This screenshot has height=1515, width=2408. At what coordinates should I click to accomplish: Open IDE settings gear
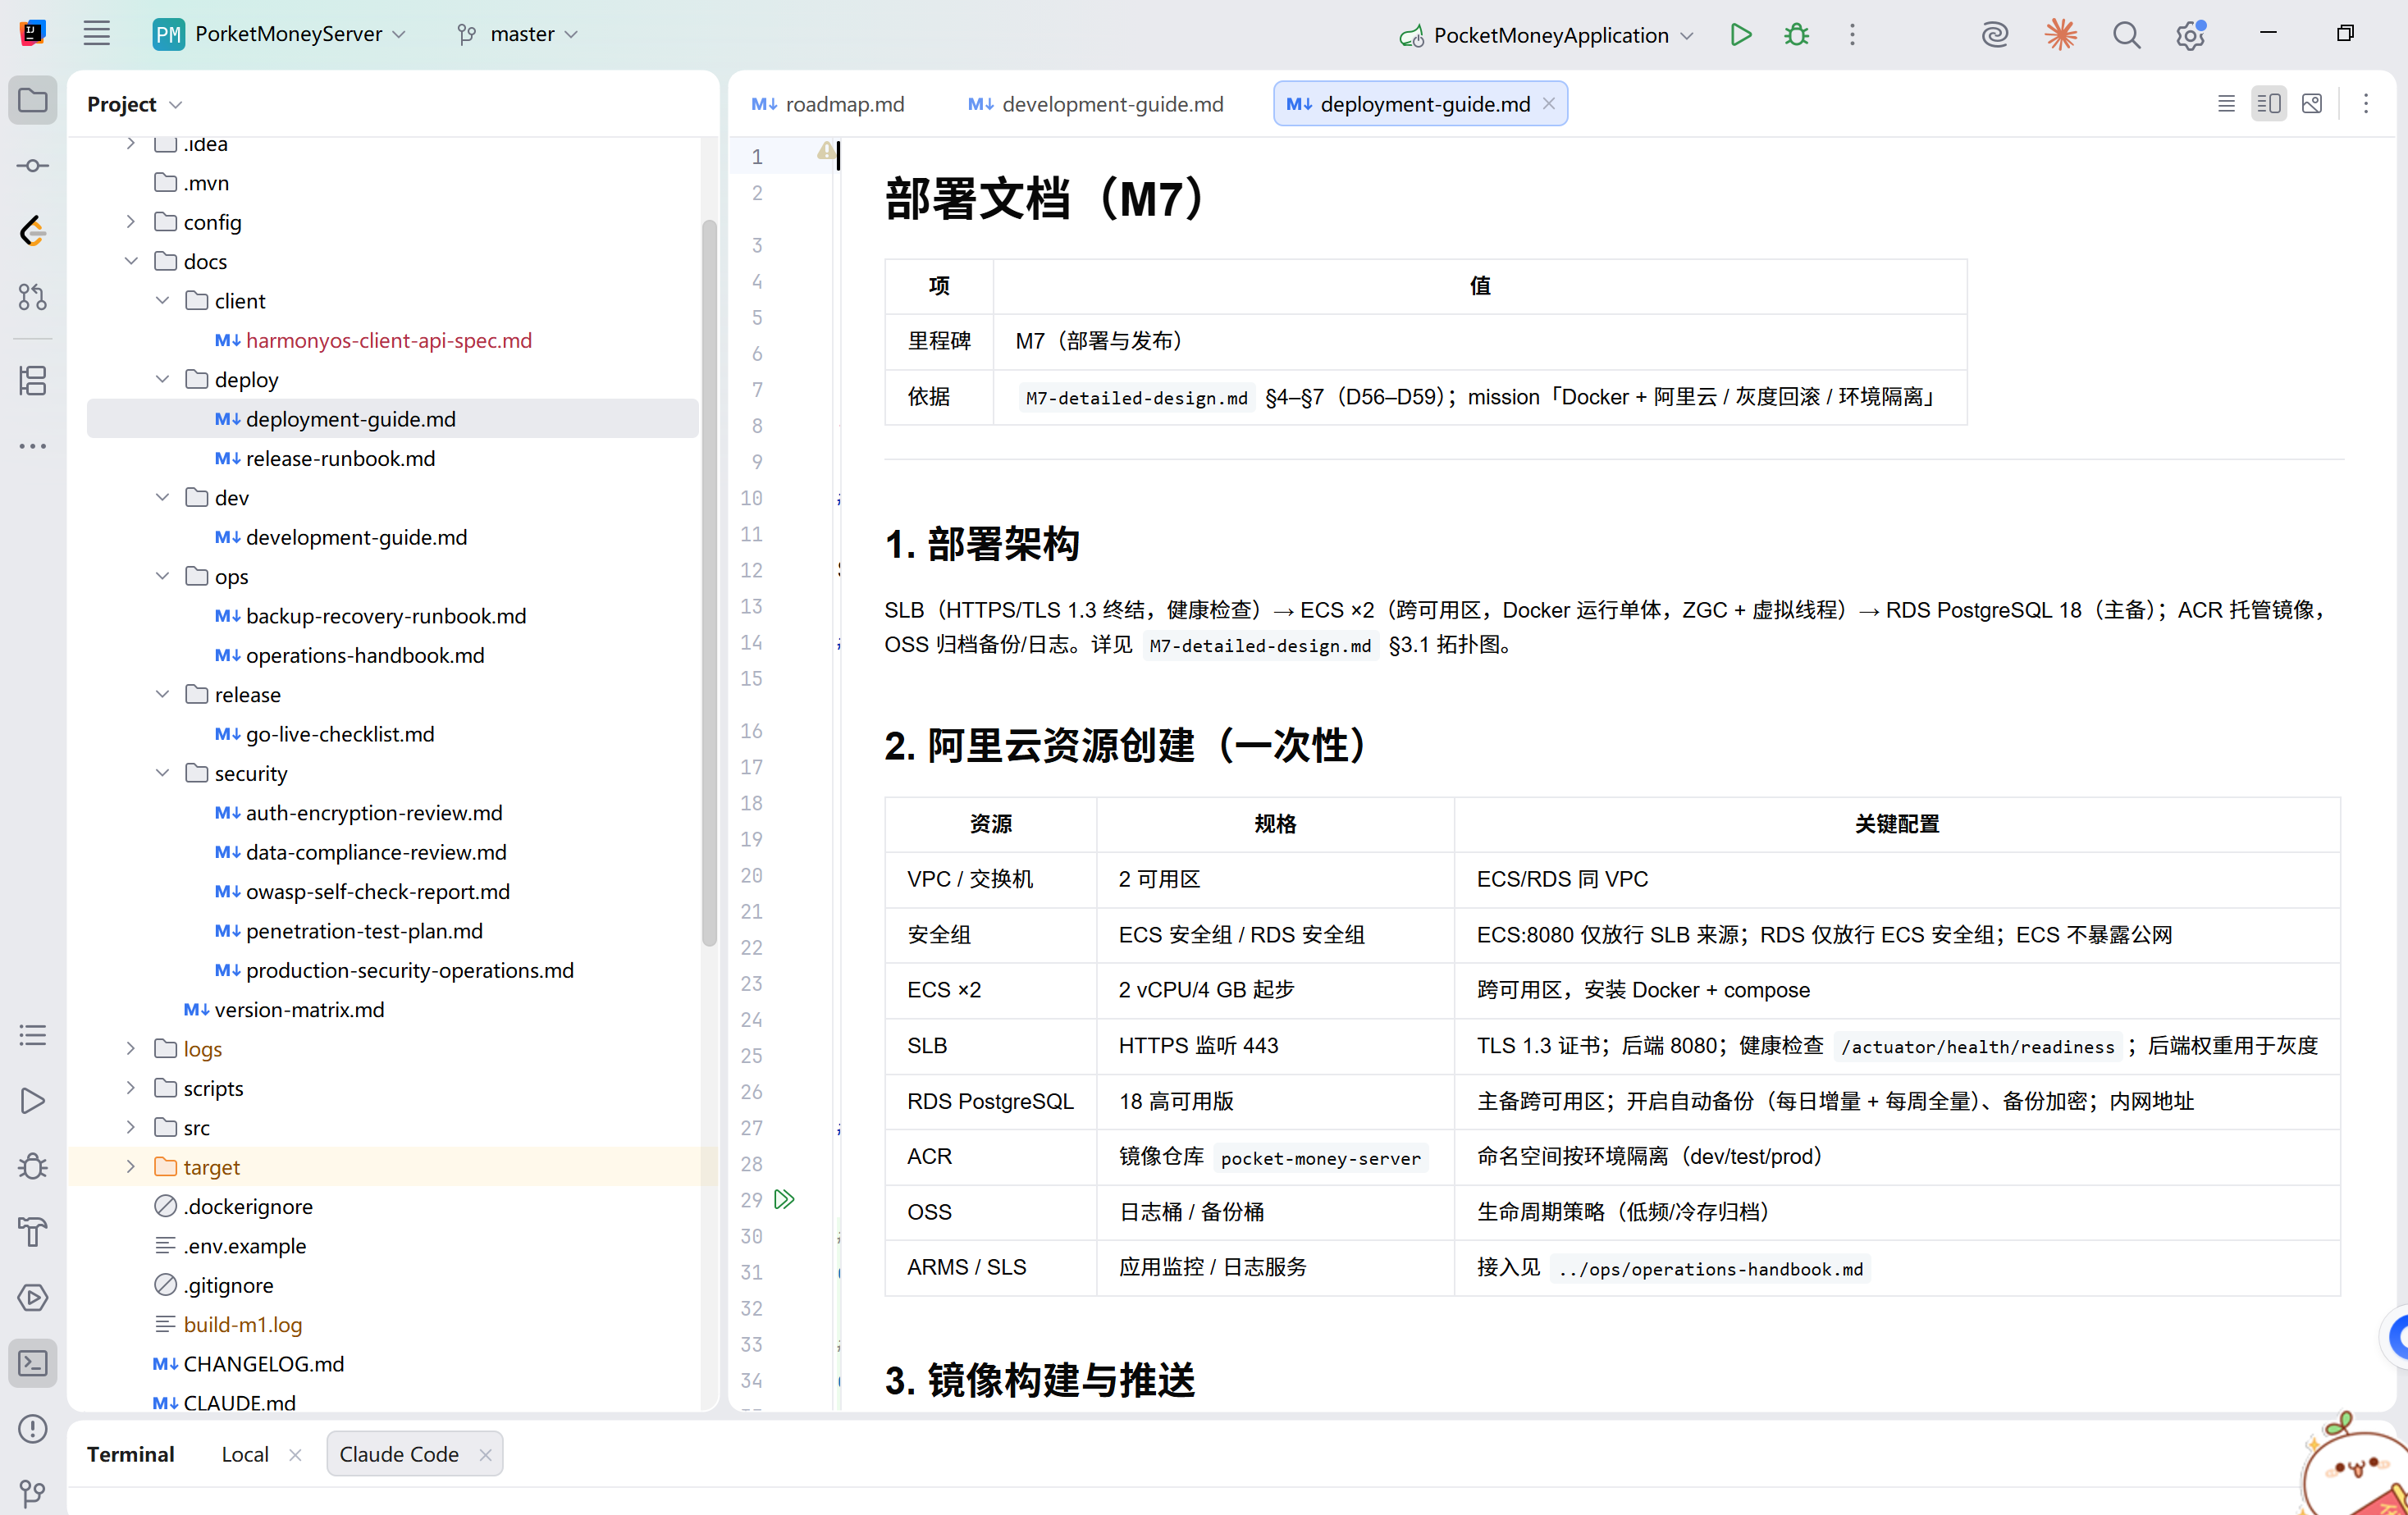tap(2191, 35)
